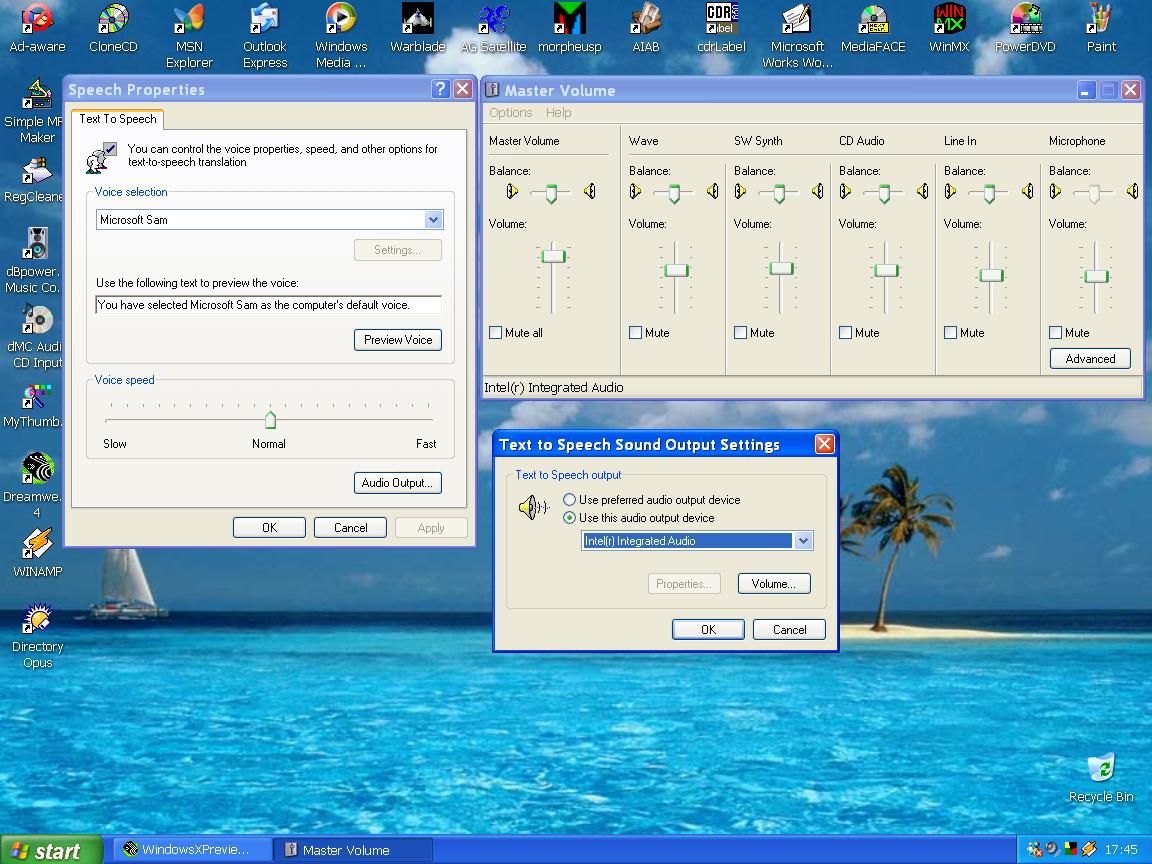
Task: Click the voice preview text field
Action: coord(268,305)
